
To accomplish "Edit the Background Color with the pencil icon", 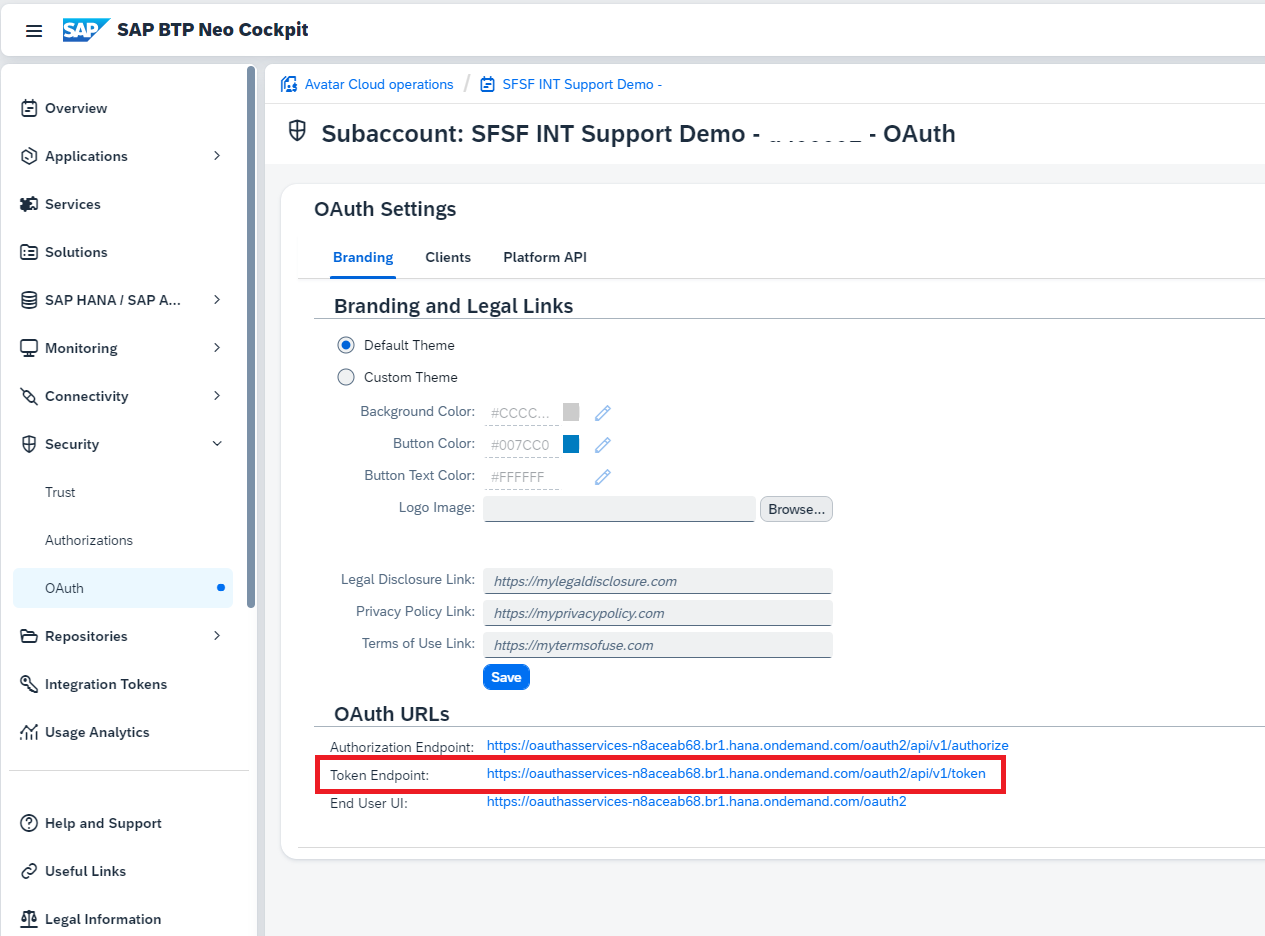I will click(x=602, y=412).
